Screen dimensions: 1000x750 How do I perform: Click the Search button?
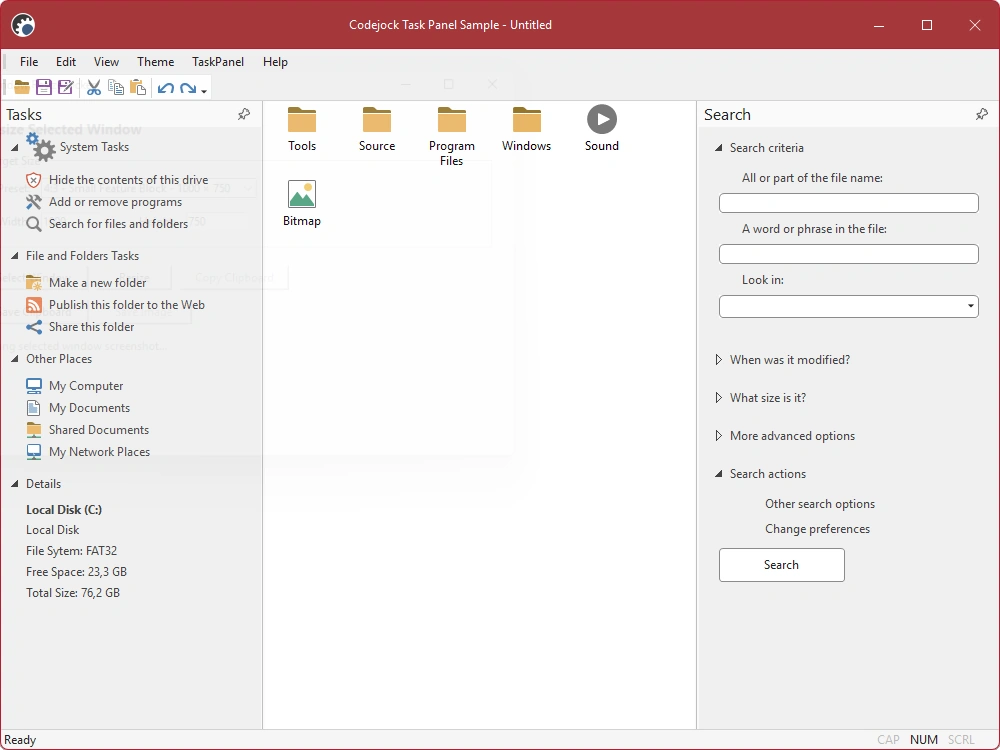[x=781, y=564]
